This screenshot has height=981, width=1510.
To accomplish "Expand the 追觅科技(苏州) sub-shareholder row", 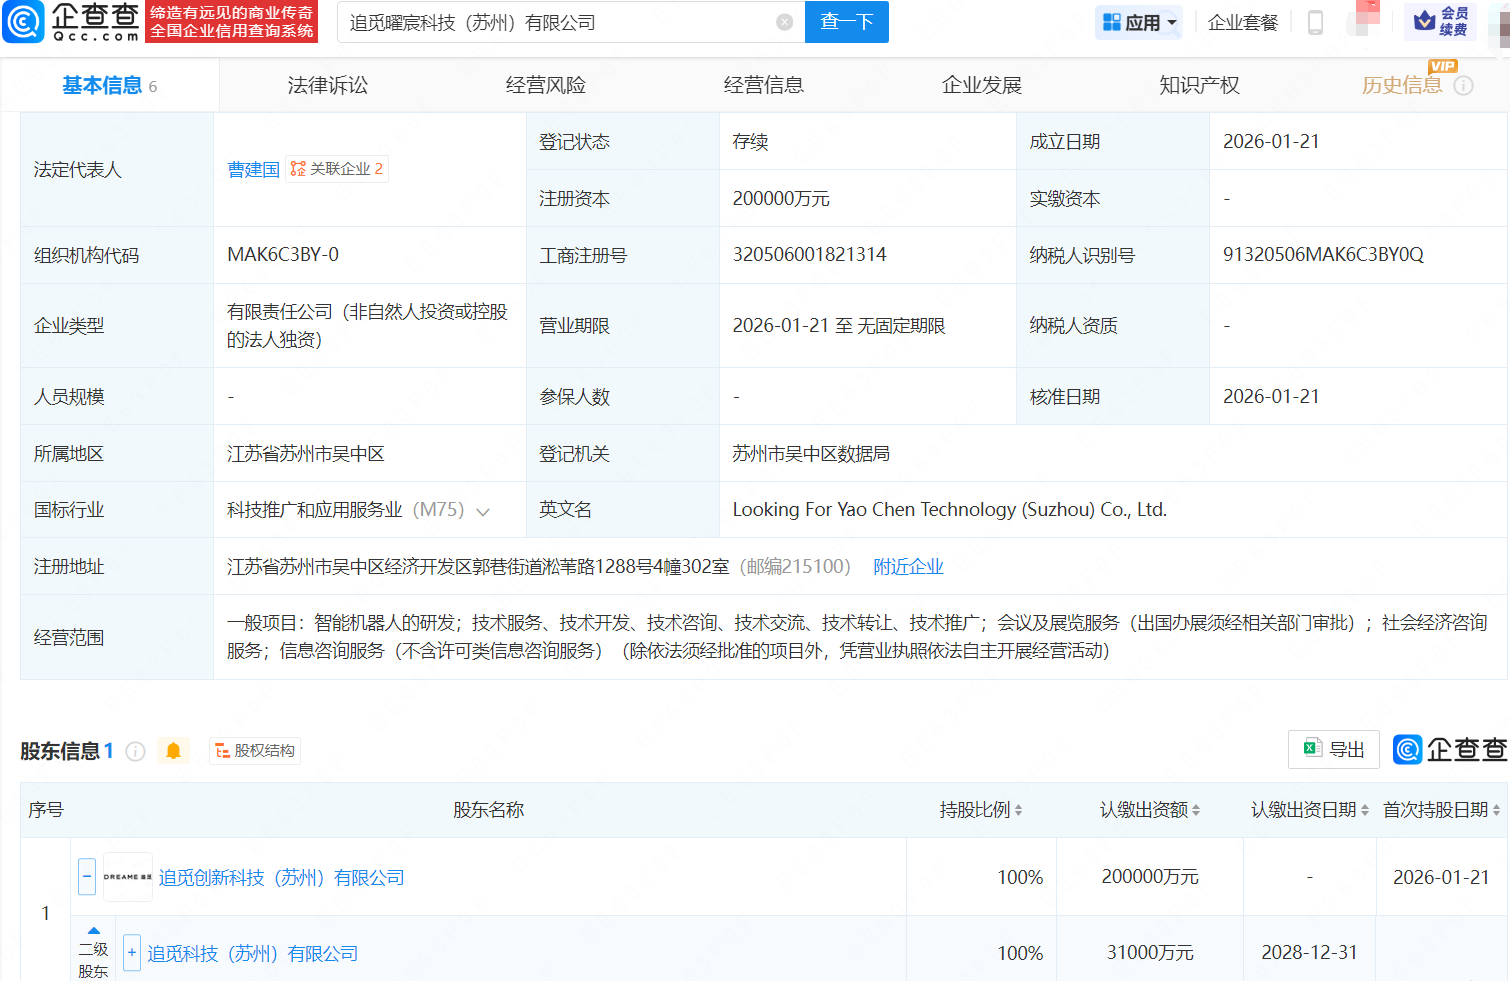I will tap(131, 952).
